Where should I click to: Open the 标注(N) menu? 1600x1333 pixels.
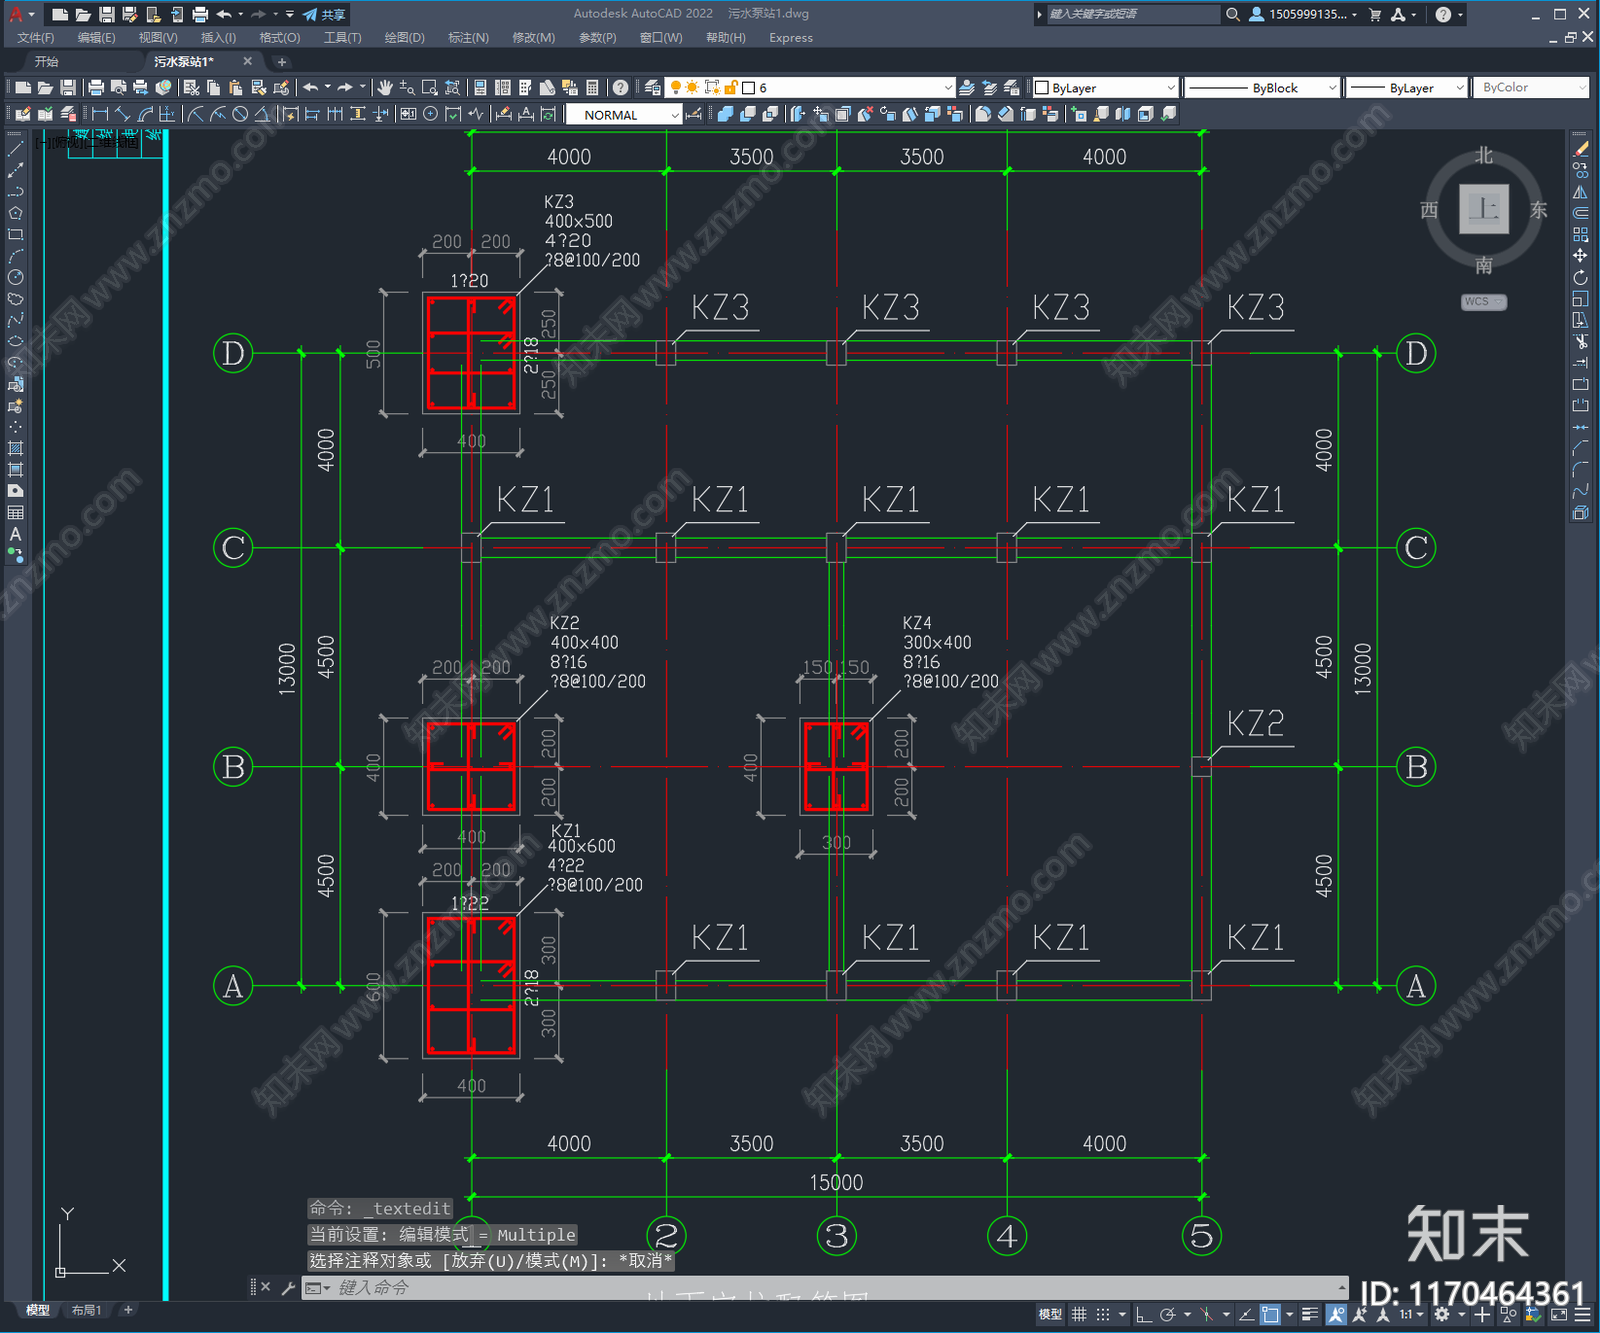point(468,38)
